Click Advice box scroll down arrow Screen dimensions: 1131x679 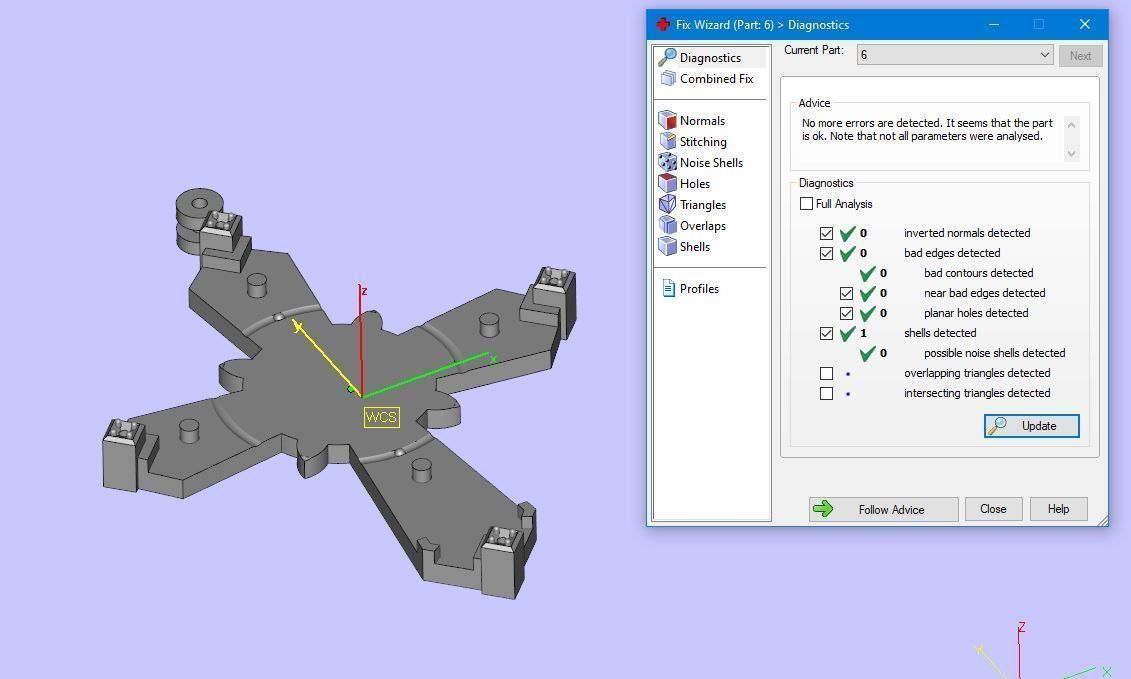(1071, 154)
